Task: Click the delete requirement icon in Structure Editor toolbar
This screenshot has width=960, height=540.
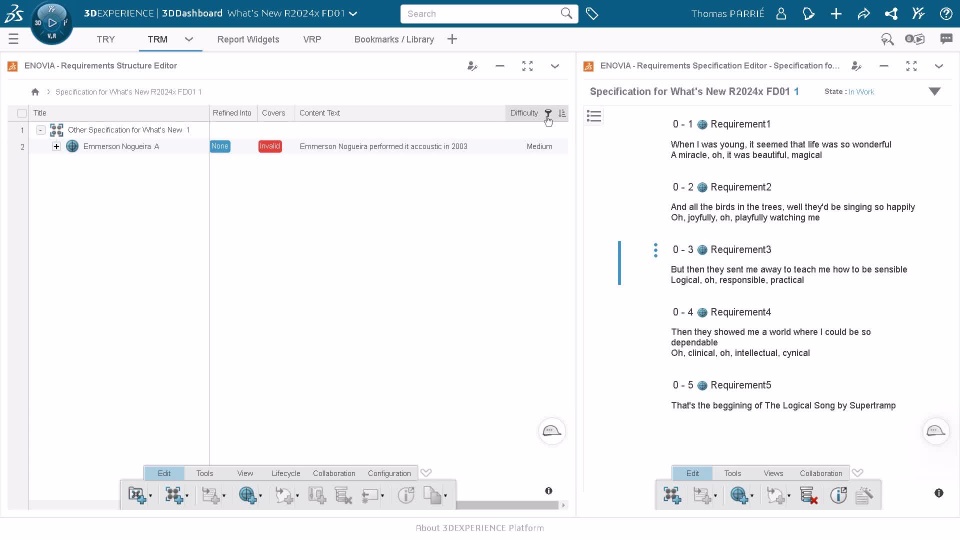Action: [x=343, y=495]
